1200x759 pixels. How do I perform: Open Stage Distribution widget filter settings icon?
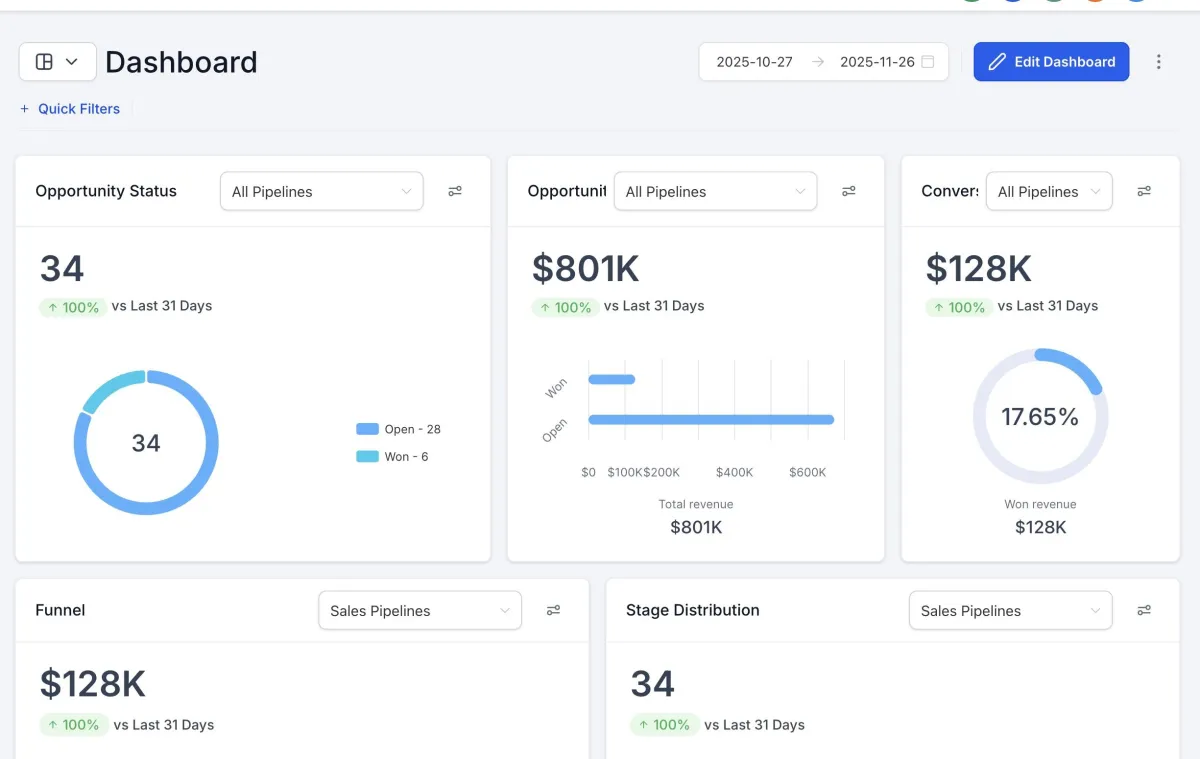click(x=1145, y=610)
